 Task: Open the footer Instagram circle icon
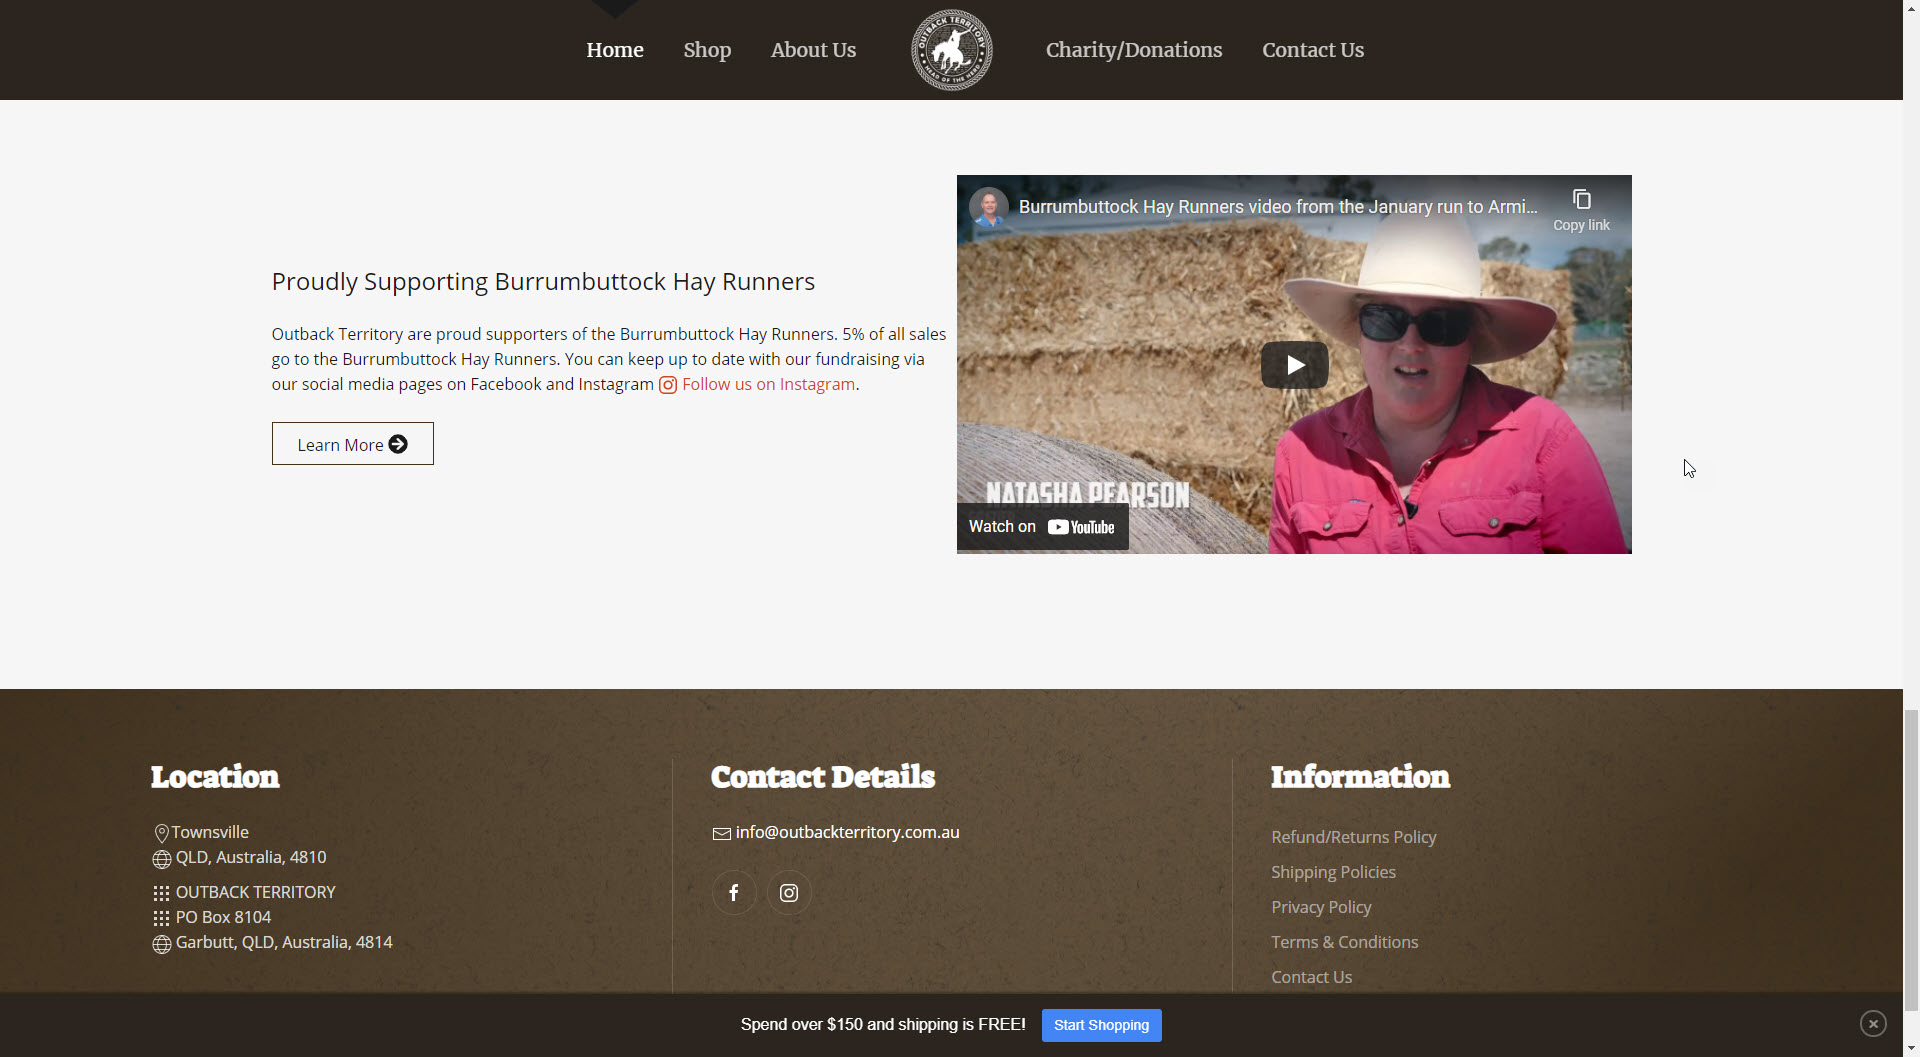(789, 893)
